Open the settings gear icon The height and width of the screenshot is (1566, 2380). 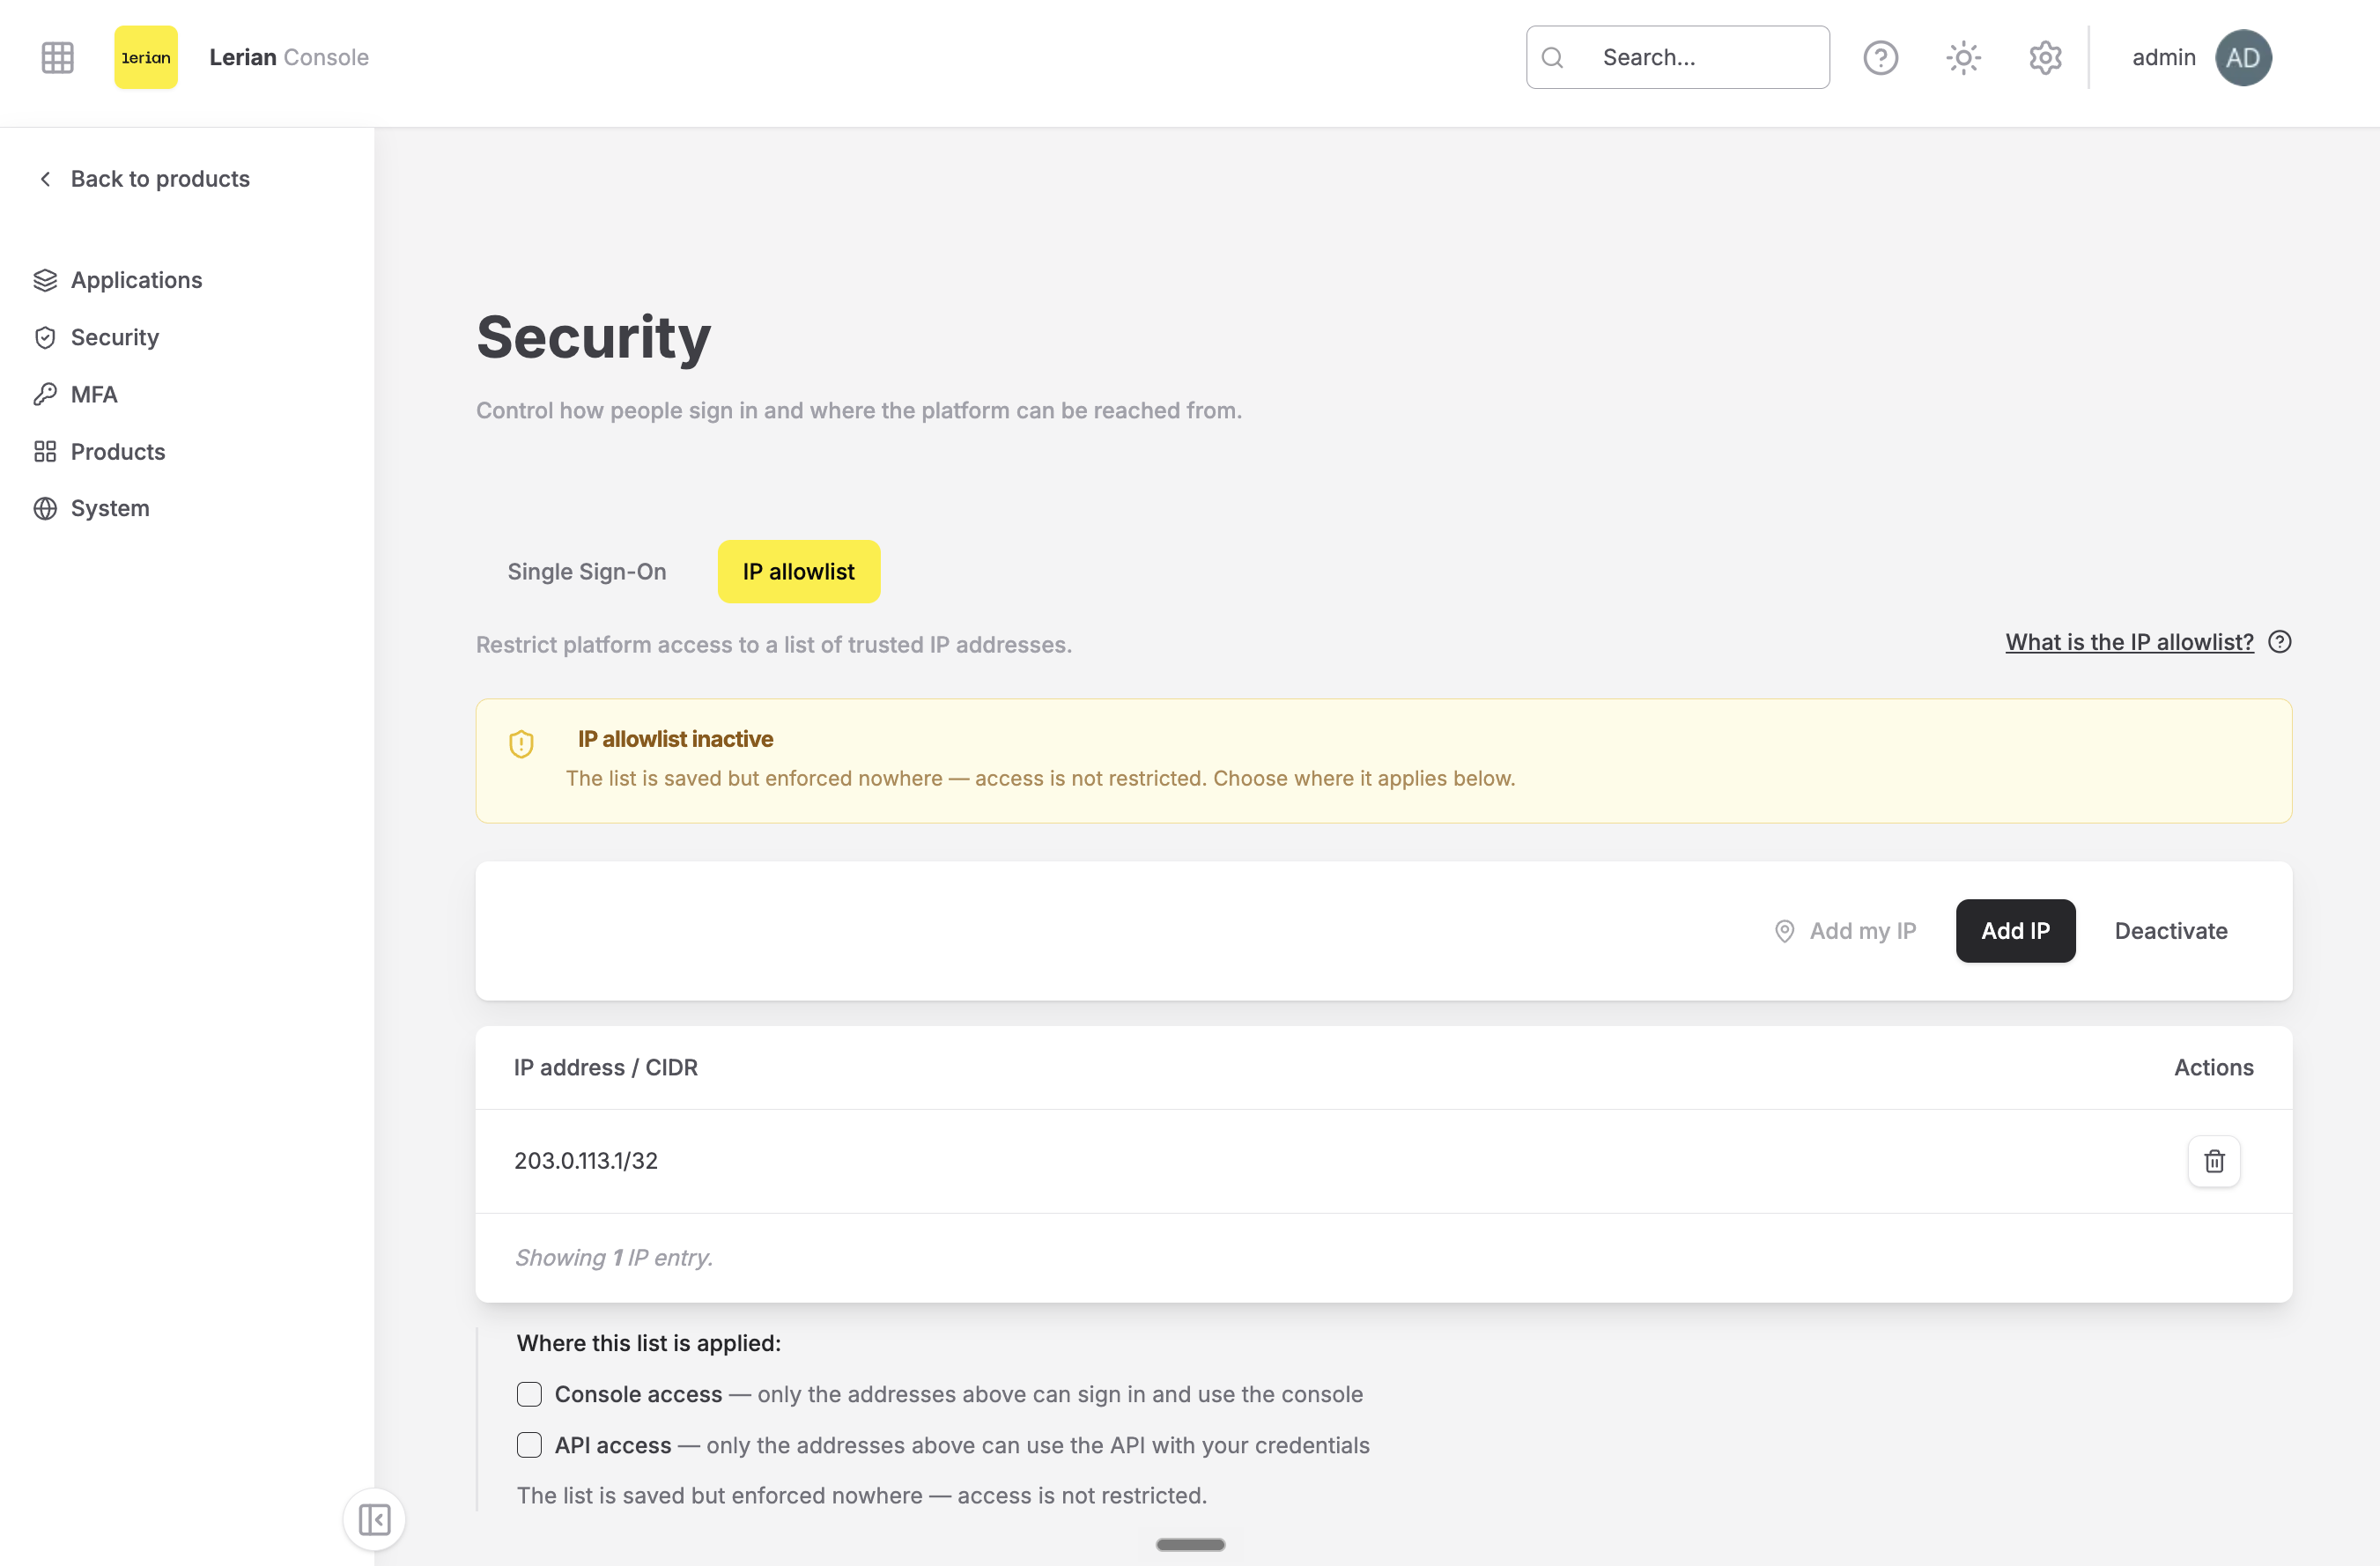pyautogui.click(x=2045, y=57)
